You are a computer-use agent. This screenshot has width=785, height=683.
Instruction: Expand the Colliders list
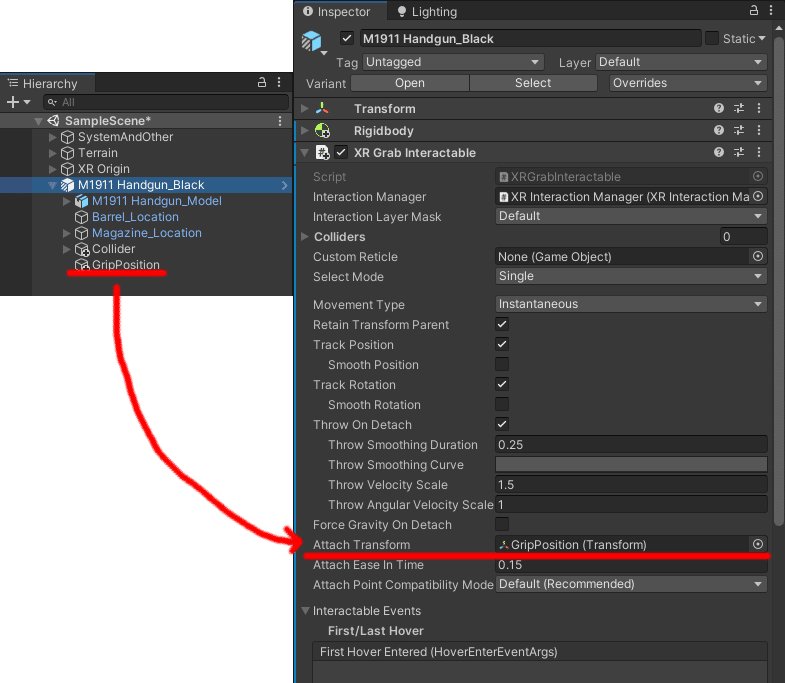304,236
